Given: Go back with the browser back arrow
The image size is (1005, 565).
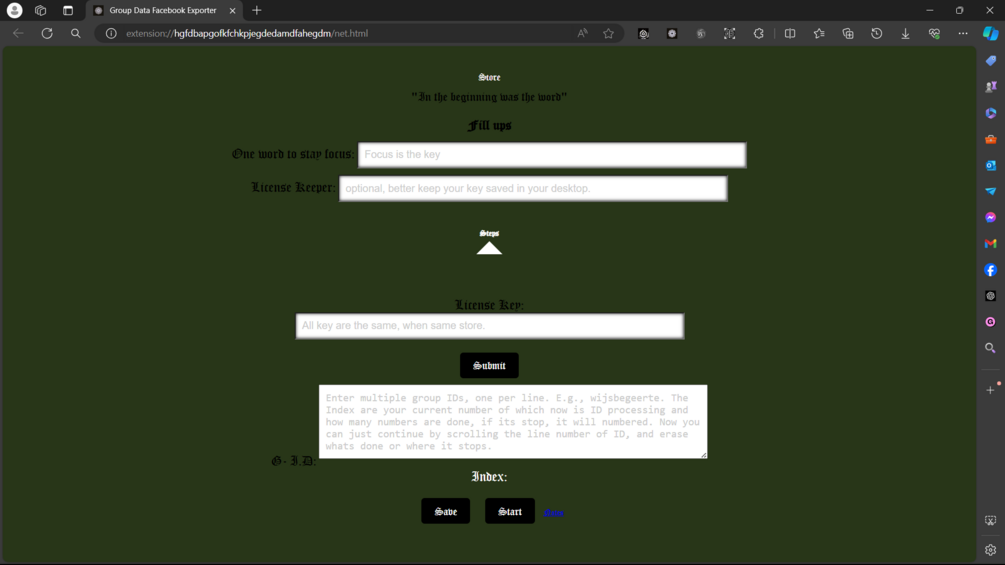Looking at the screenshot, I should (x=18, y=33).
